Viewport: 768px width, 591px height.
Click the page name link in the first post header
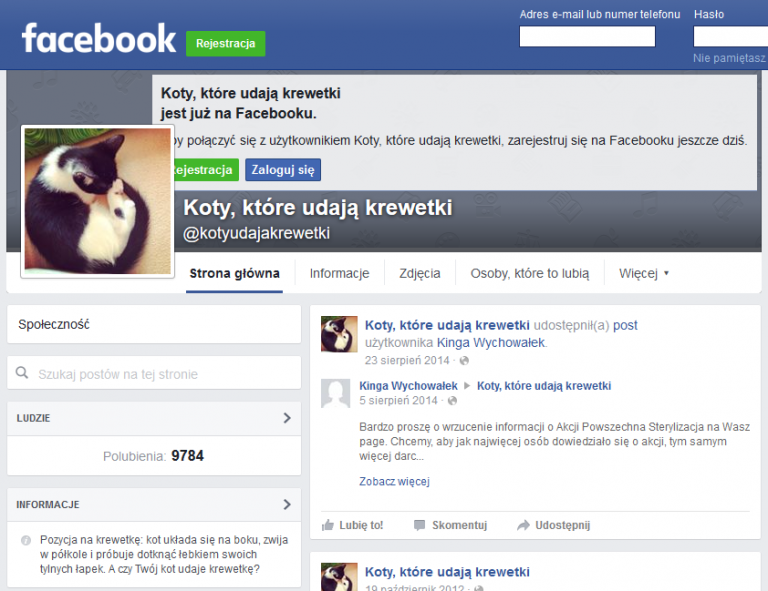click(447, 326)
